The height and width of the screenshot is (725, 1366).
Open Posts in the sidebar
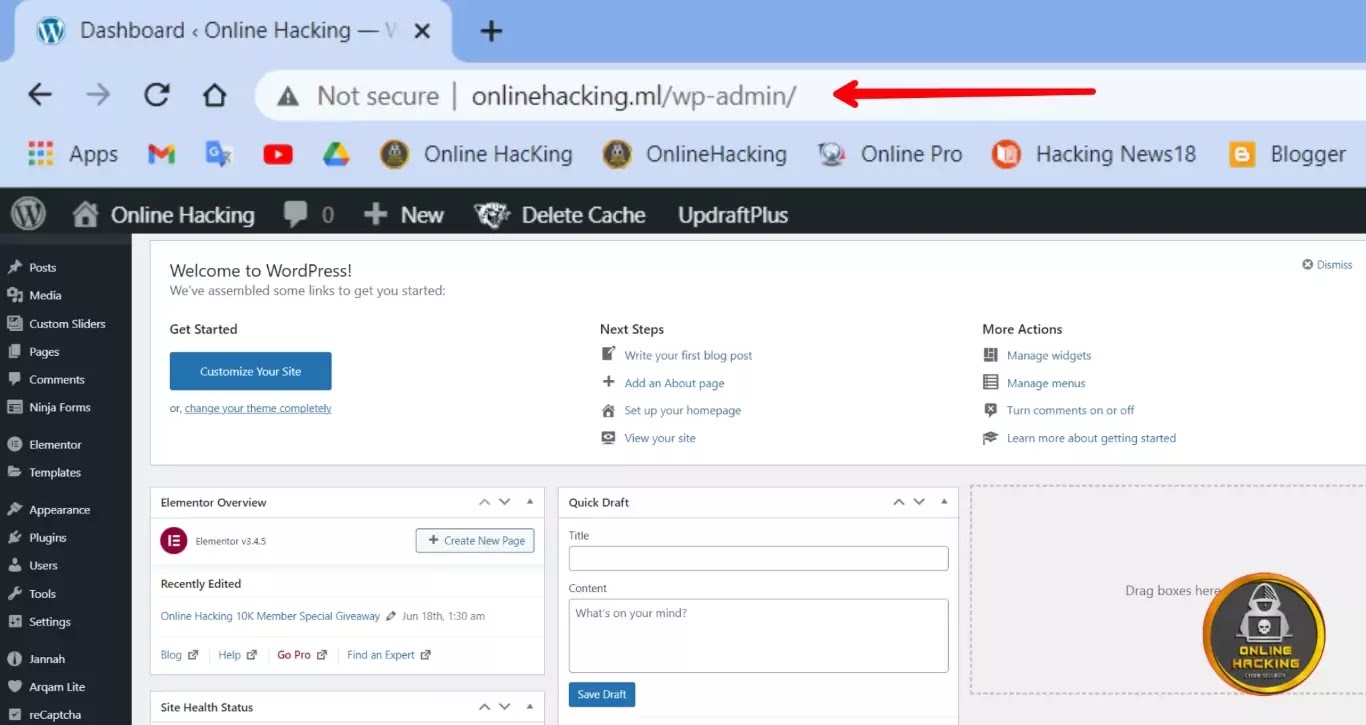pyautogui.click(x=42, y=268)
